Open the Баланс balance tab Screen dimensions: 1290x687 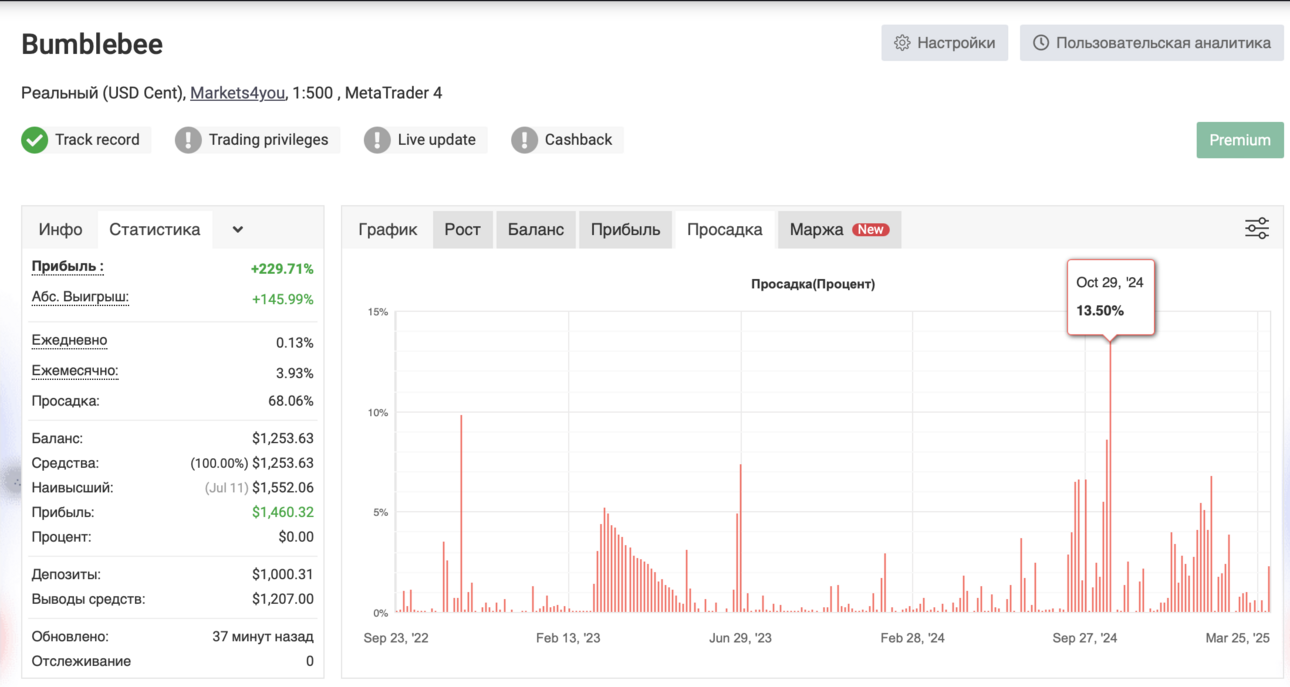(536, 230)
